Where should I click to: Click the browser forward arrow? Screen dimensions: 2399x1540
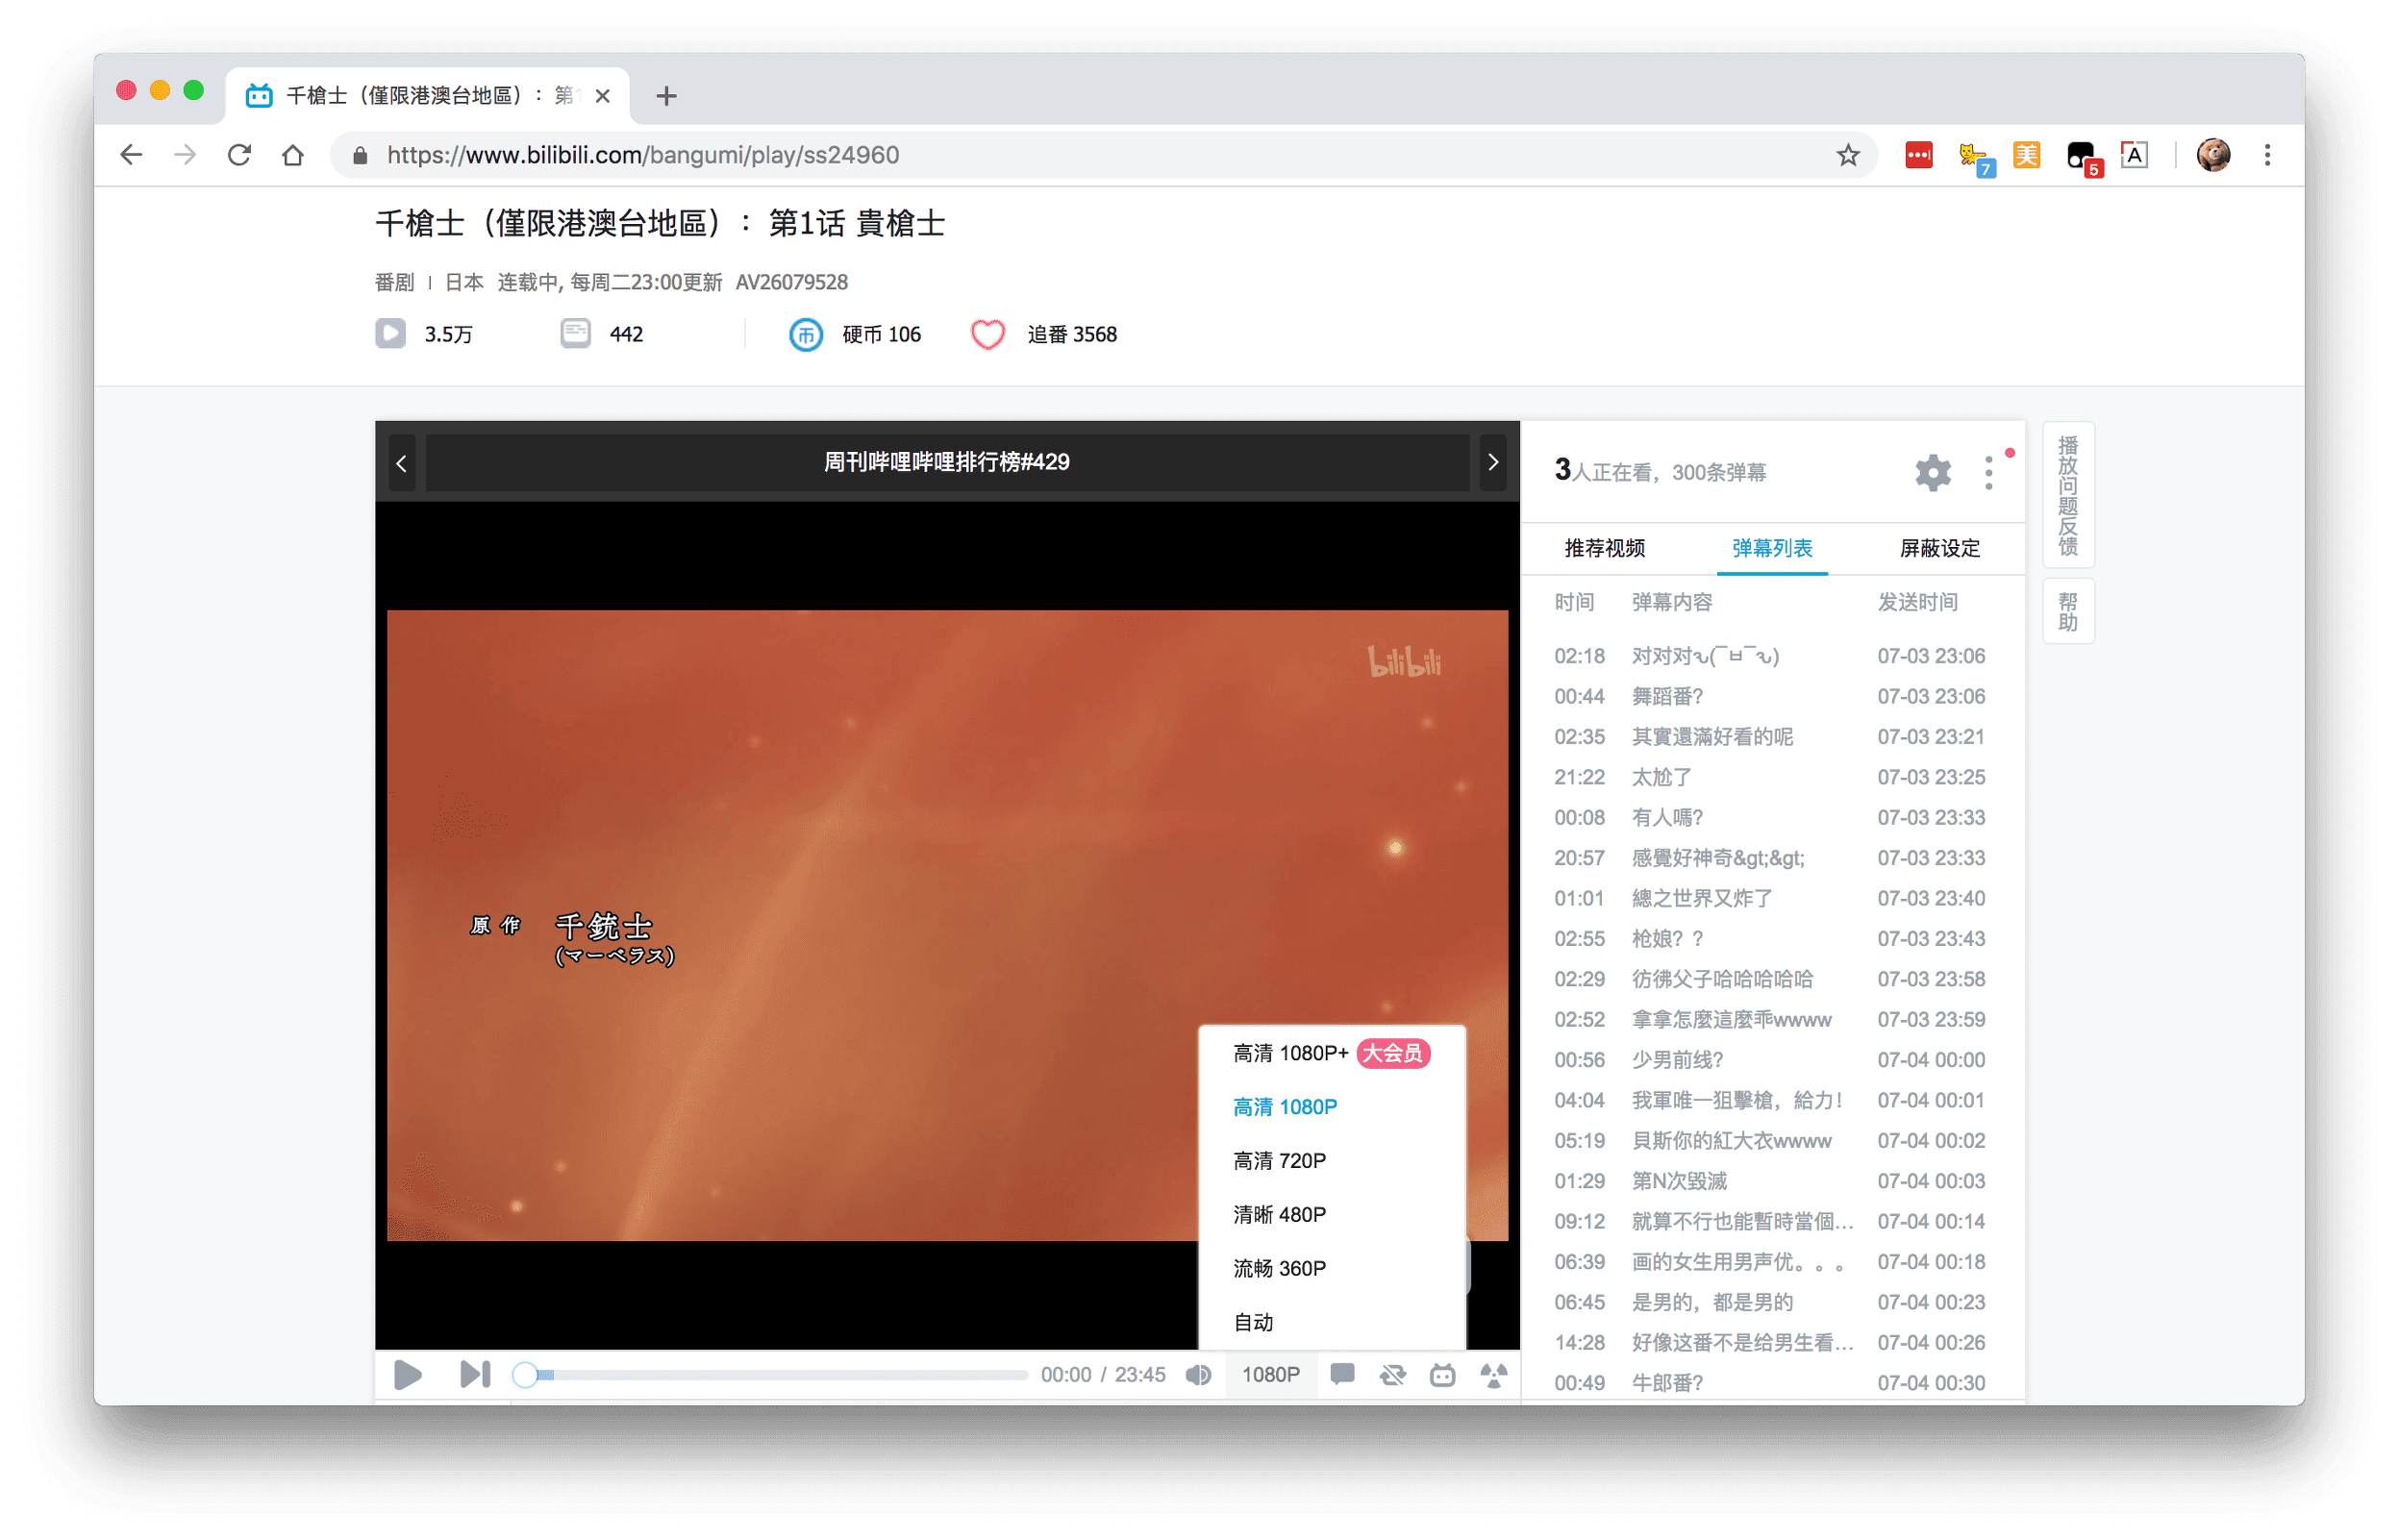click(x=185, y=155)
